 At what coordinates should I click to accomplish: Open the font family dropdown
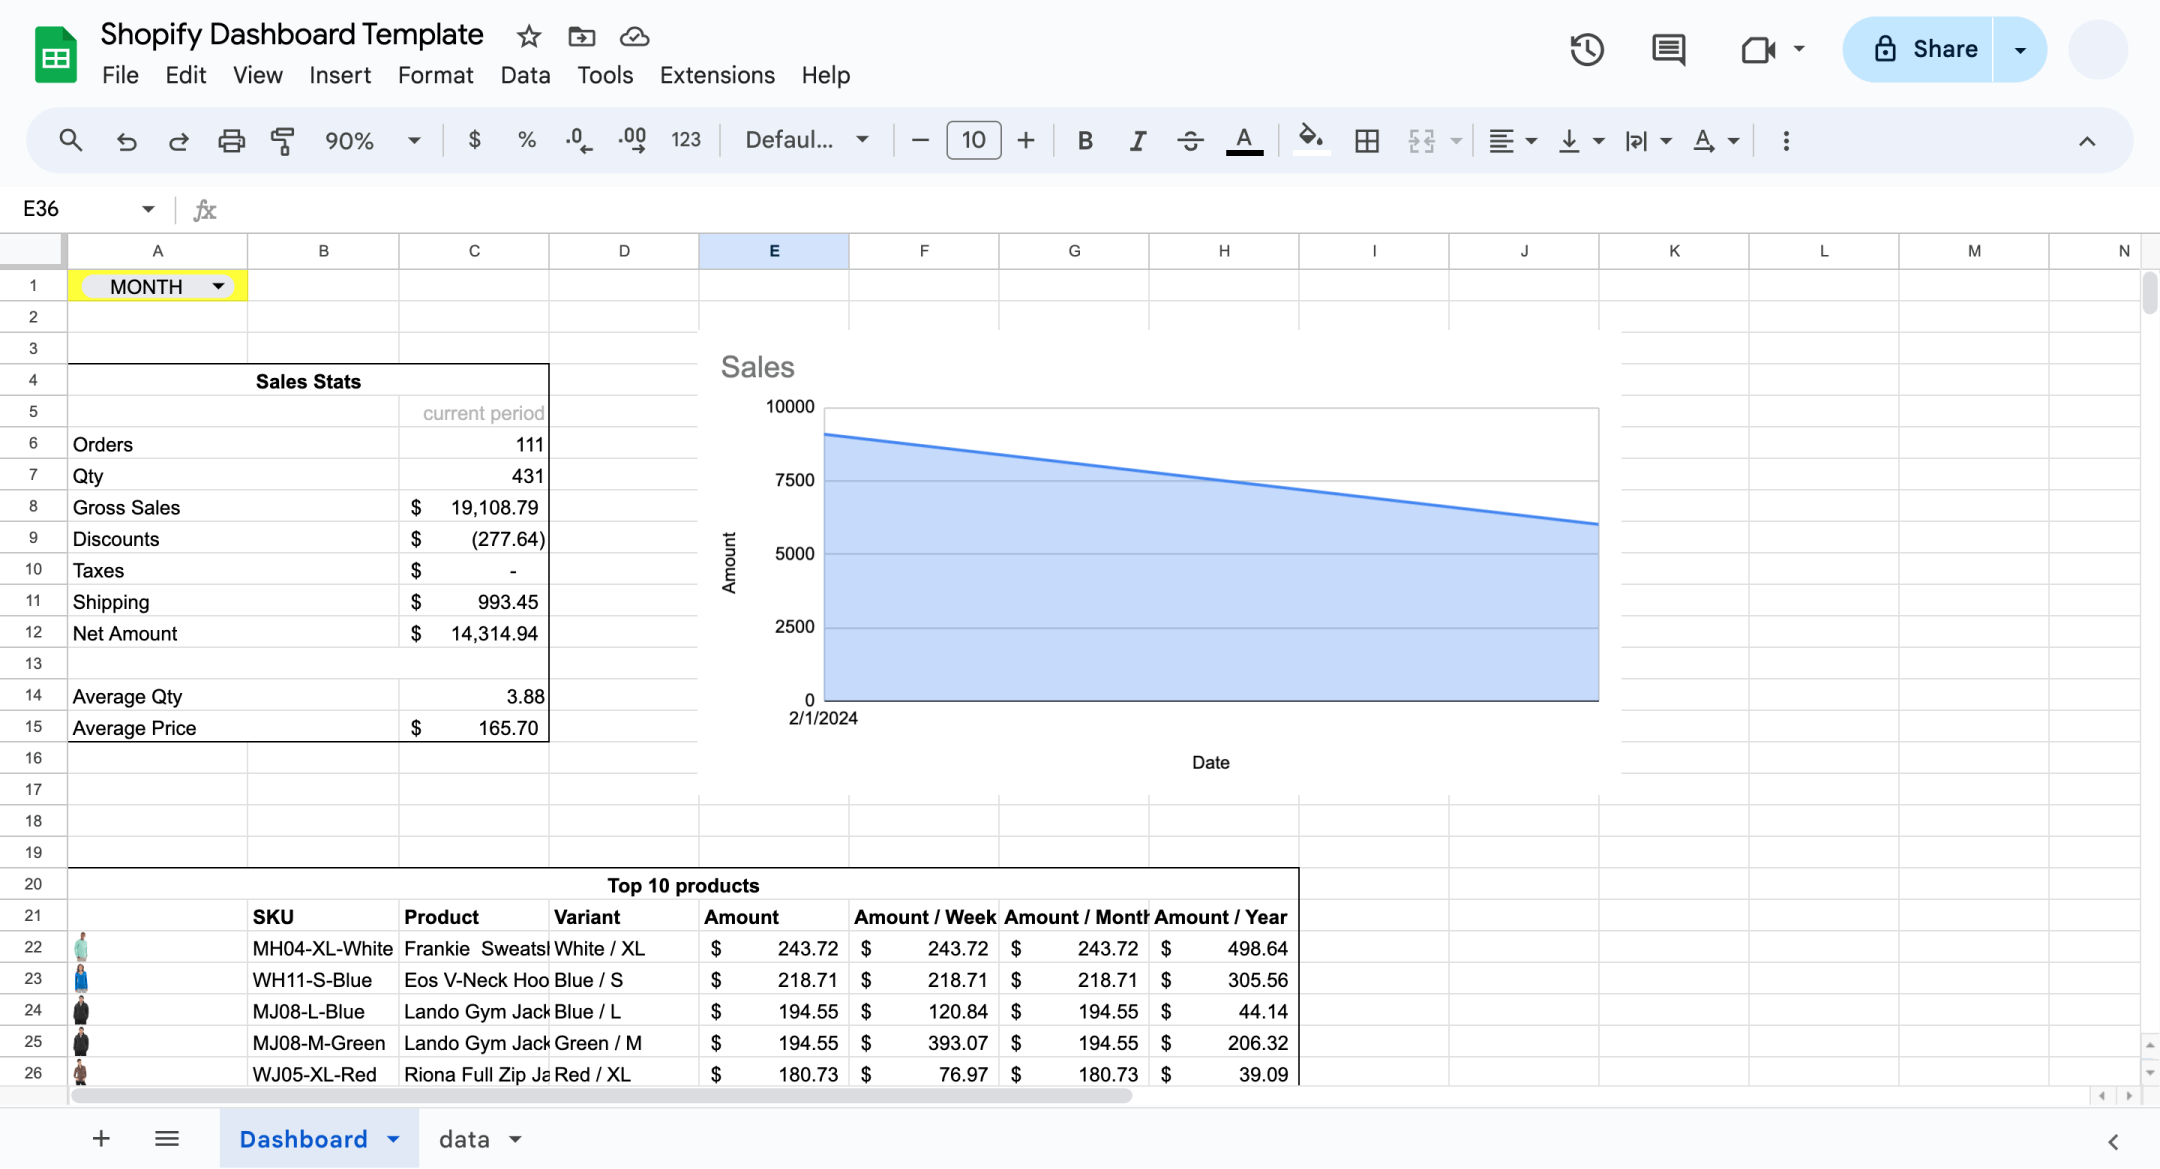tap(806, 140)
